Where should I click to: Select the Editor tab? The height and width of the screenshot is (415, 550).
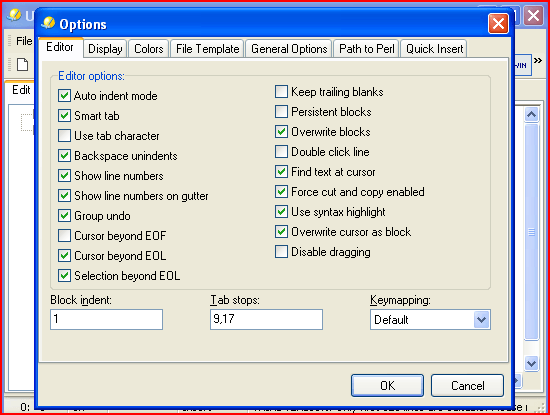coord(60,47)
